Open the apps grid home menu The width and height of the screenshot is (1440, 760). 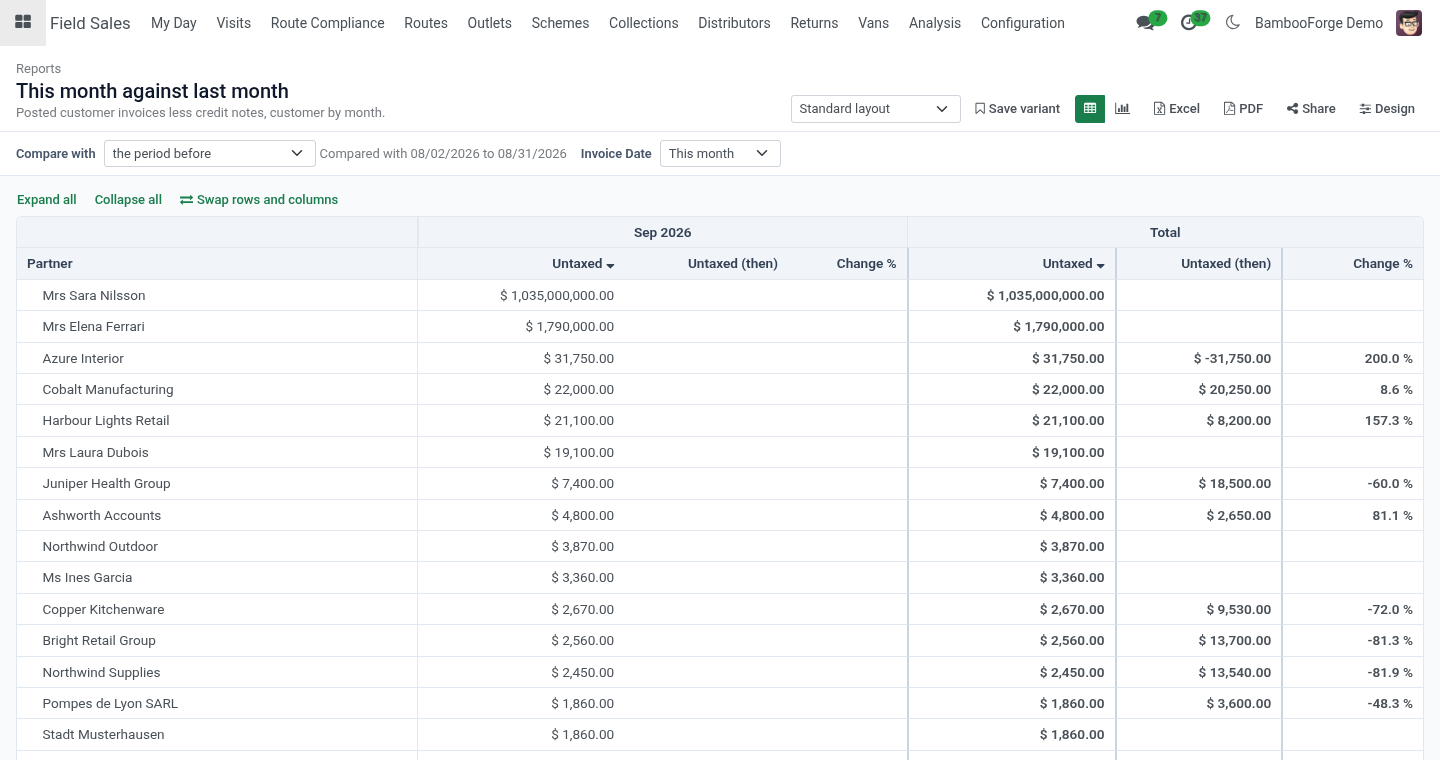pyautogui.click(x=23, y=22)
